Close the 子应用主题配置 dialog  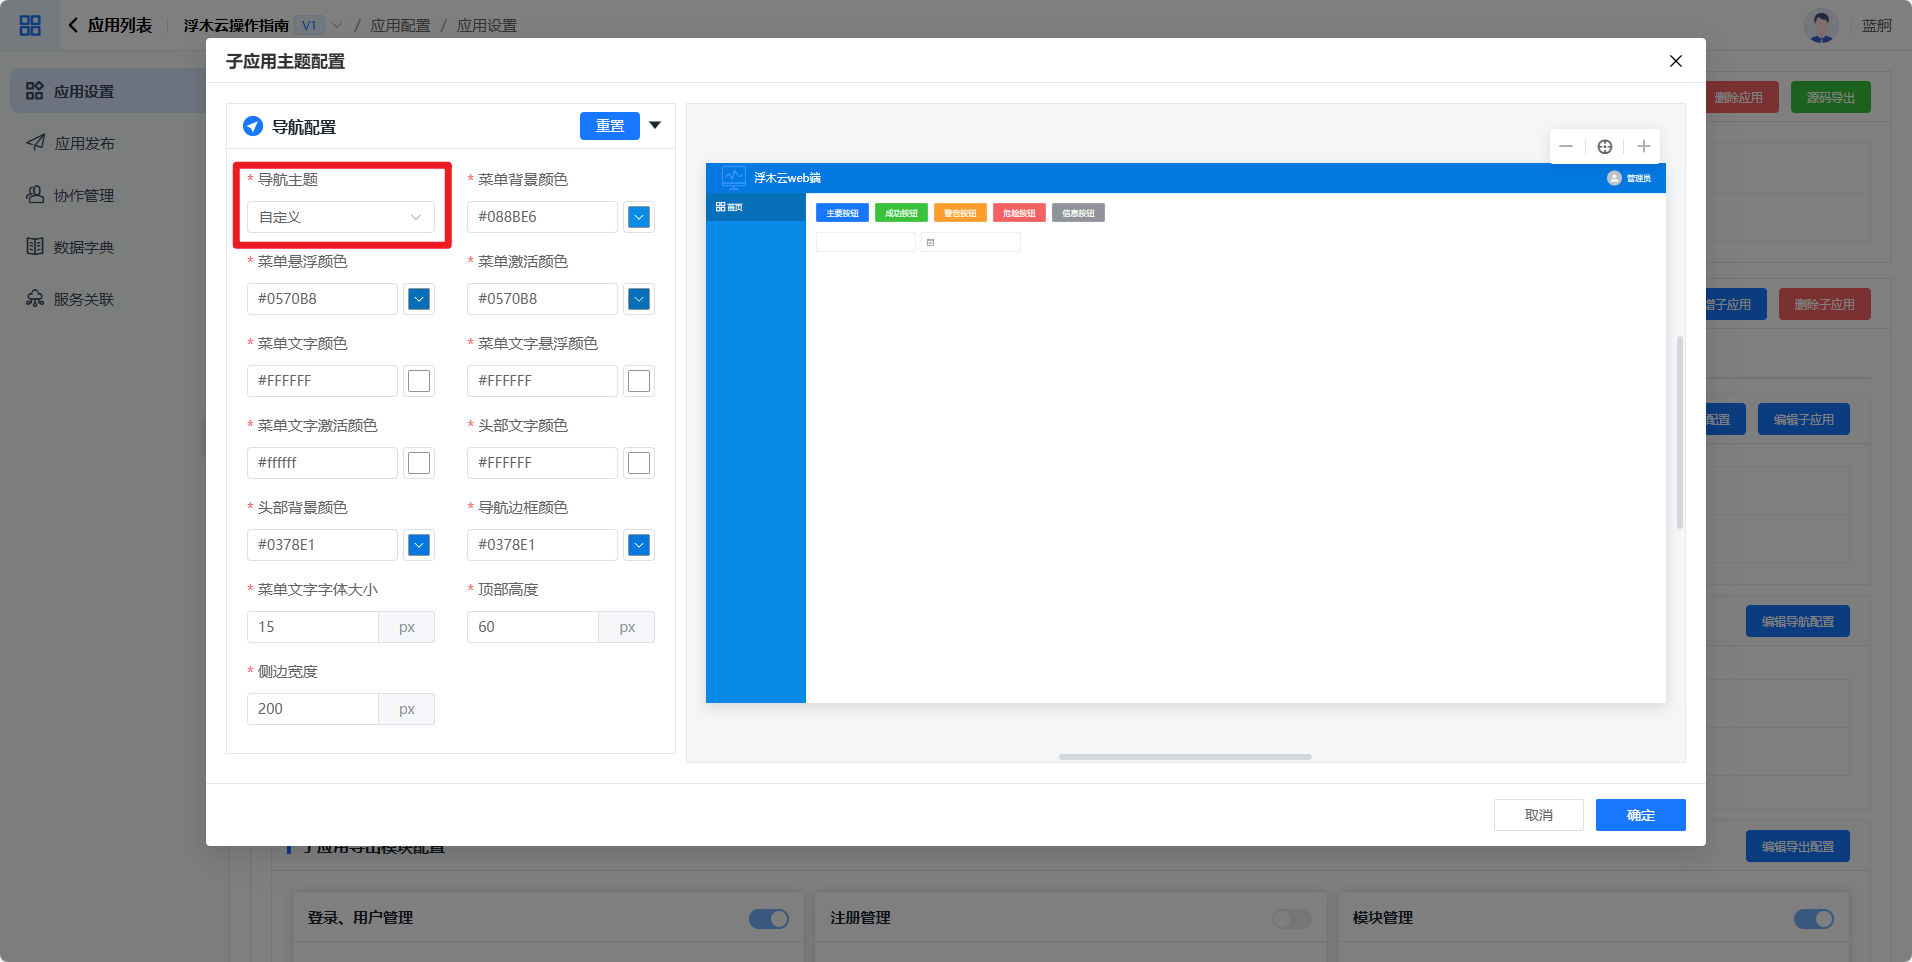pos(1676,61)
